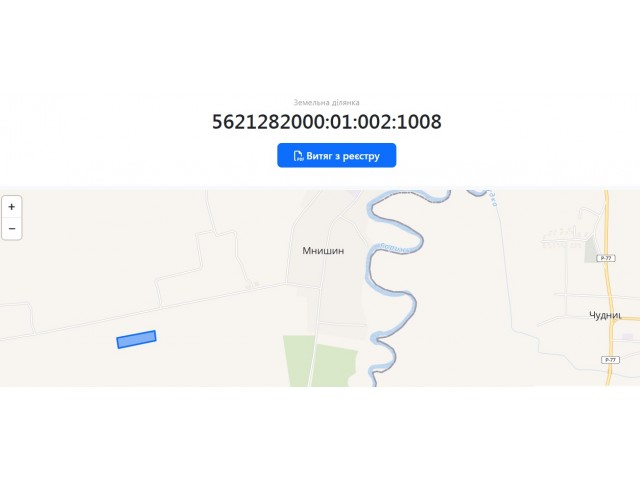Click the lower P-77 road marker
Viewport: 640px width, 480px height.
611,360
